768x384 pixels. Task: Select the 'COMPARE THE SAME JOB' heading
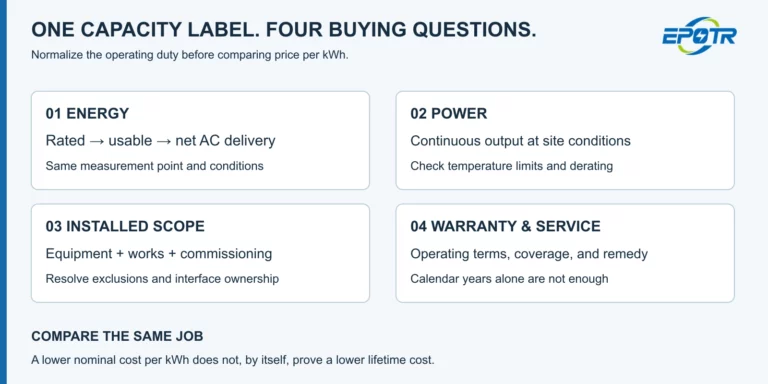coord(117,336)
